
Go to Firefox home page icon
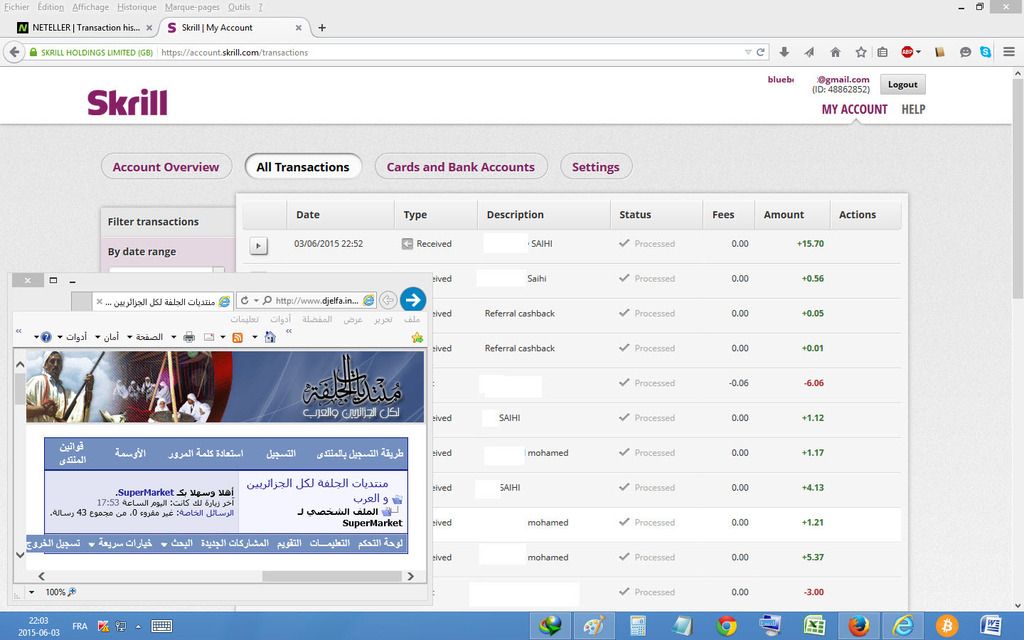pos(835,52)
